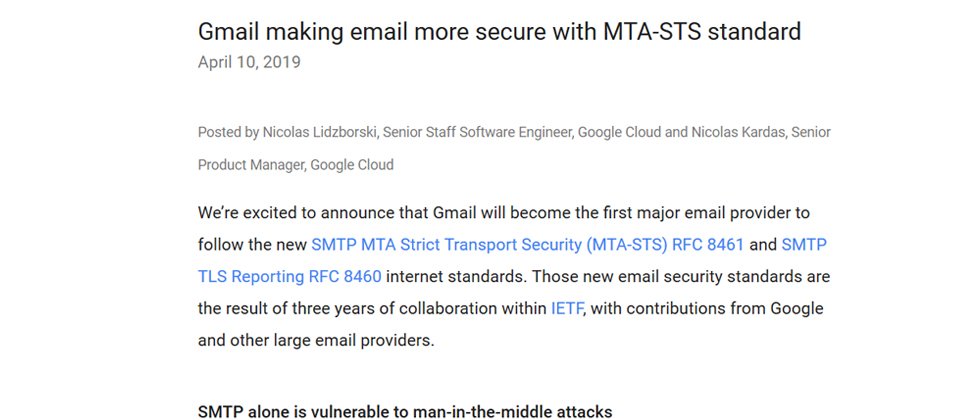Open the MTA-STS RFC 8461 link
This screenshot has width=960, height=420.
(528, 245)
